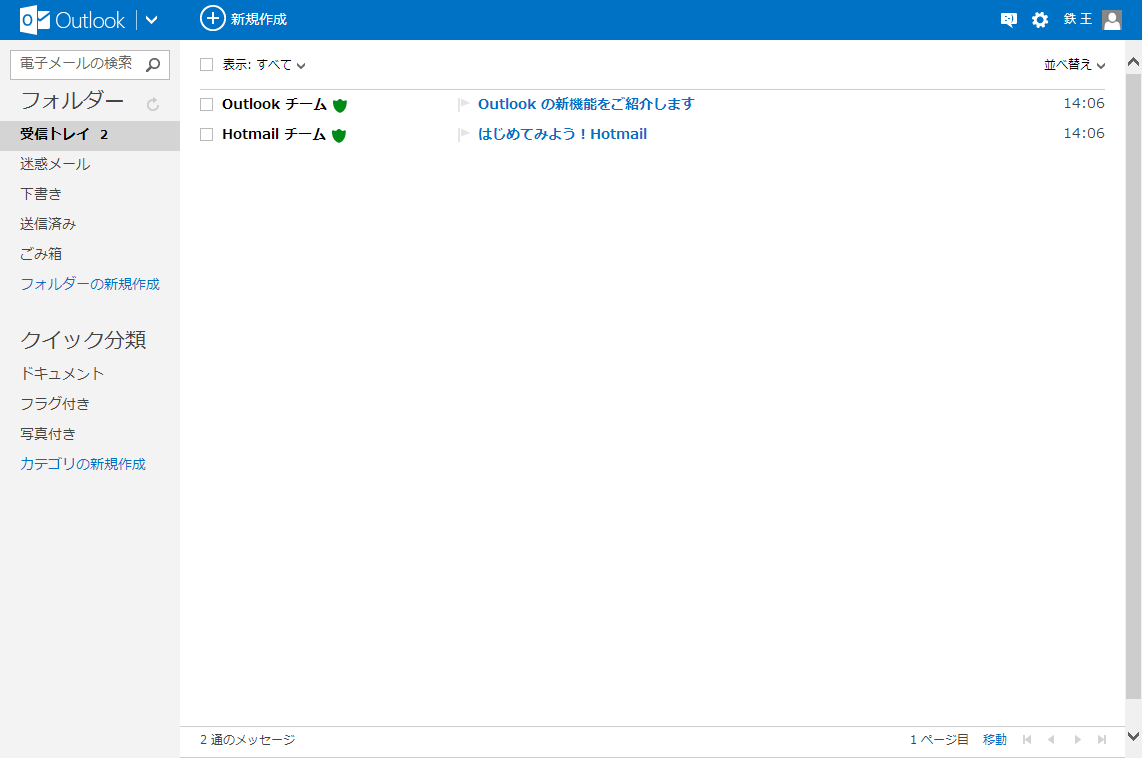Image resolution: width=1142 pixels, height=758 pixels.
Task: Click the フォルダー heading
Action: tap(72, 100)
